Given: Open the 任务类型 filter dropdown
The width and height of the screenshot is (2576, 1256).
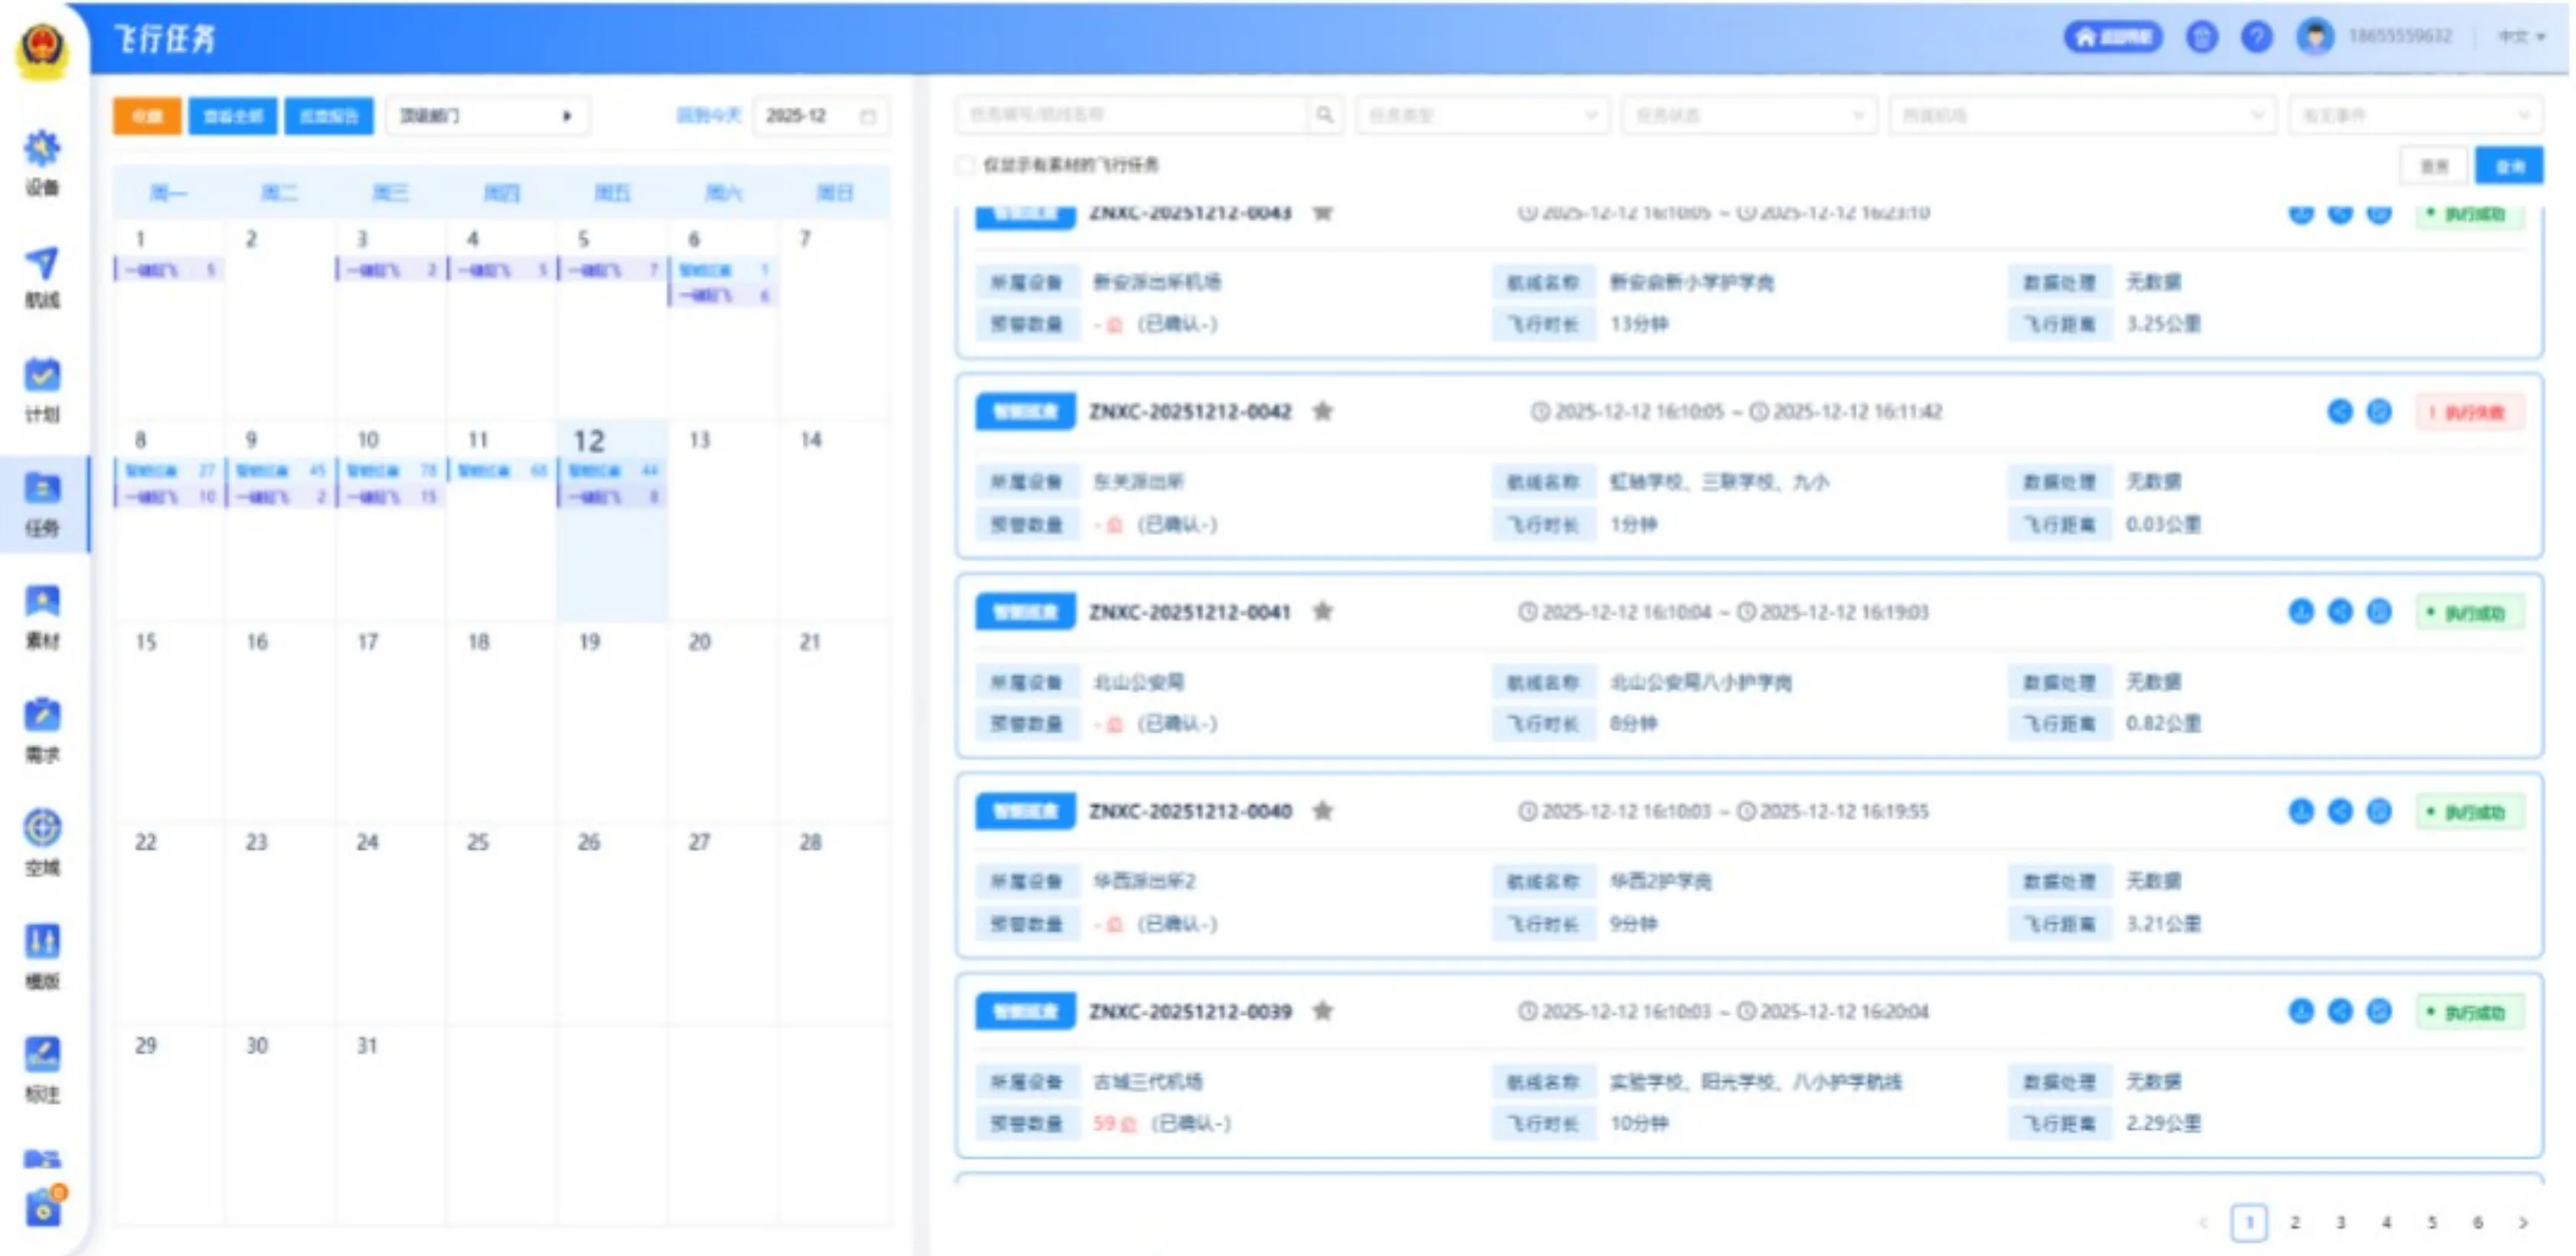Looking at the screenshot, I should pos(1482,115).
